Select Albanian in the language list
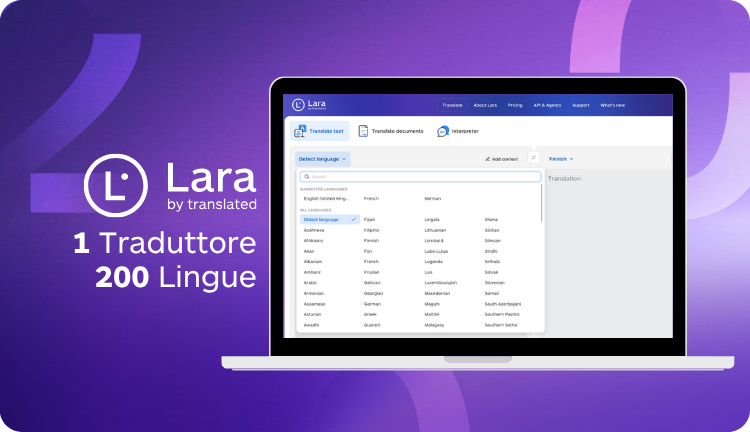 coord(313,262)
